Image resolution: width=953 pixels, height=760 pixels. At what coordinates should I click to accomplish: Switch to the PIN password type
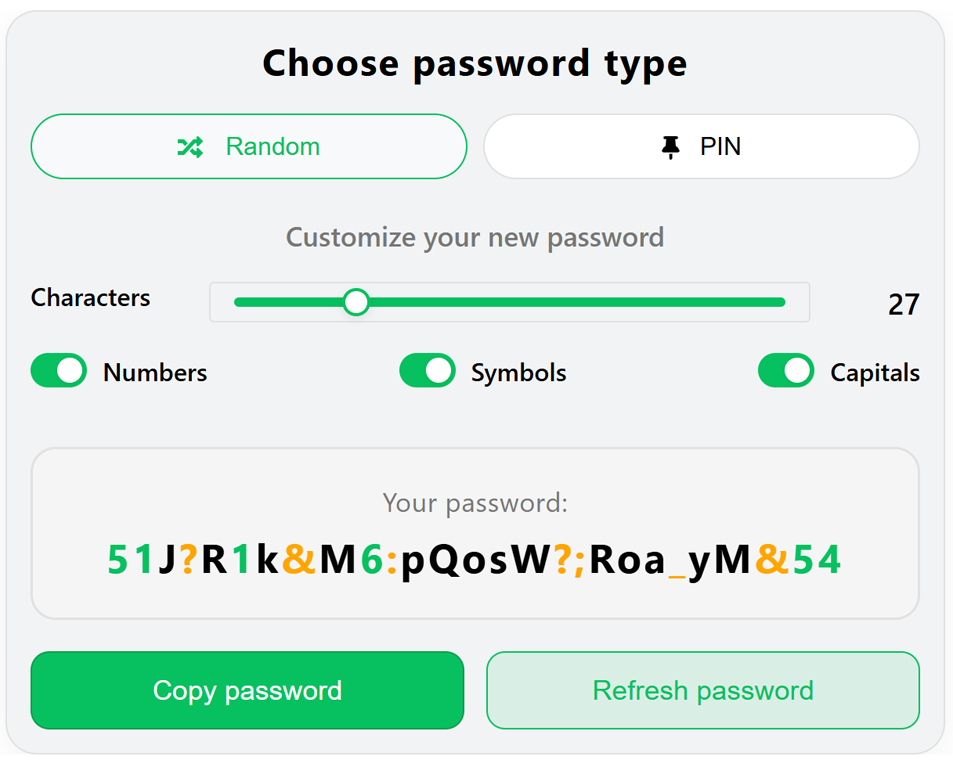pos(701,146)
